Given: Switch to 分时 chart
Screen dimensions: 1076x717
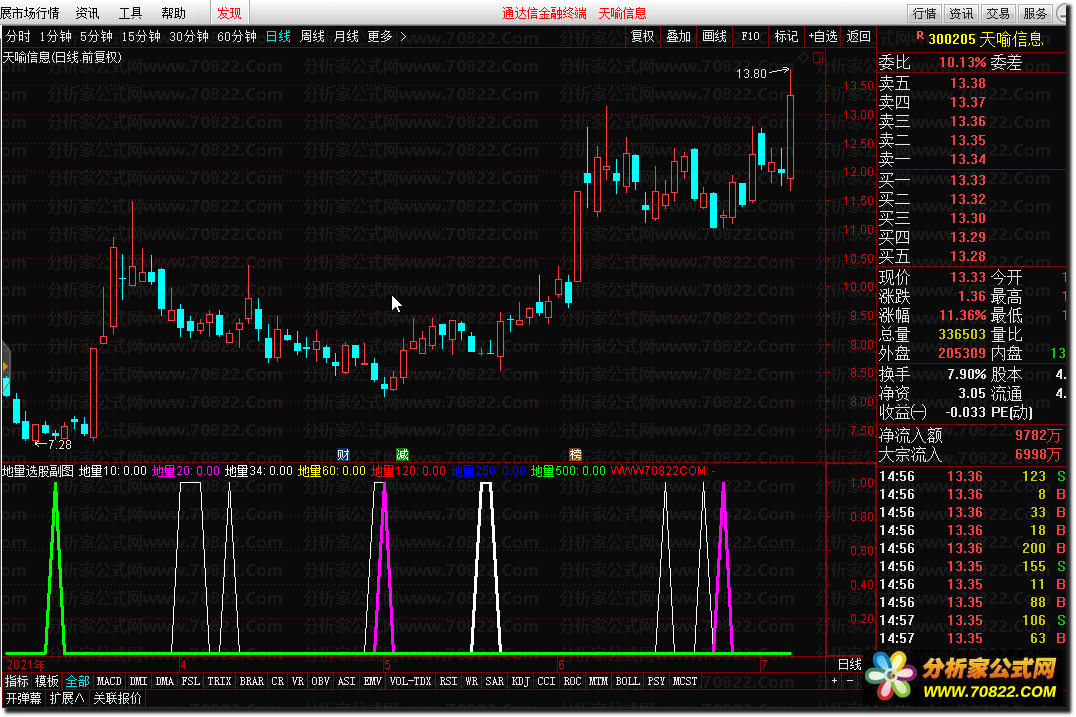Looking at the screenshot, I should click(x=19, y=36).
